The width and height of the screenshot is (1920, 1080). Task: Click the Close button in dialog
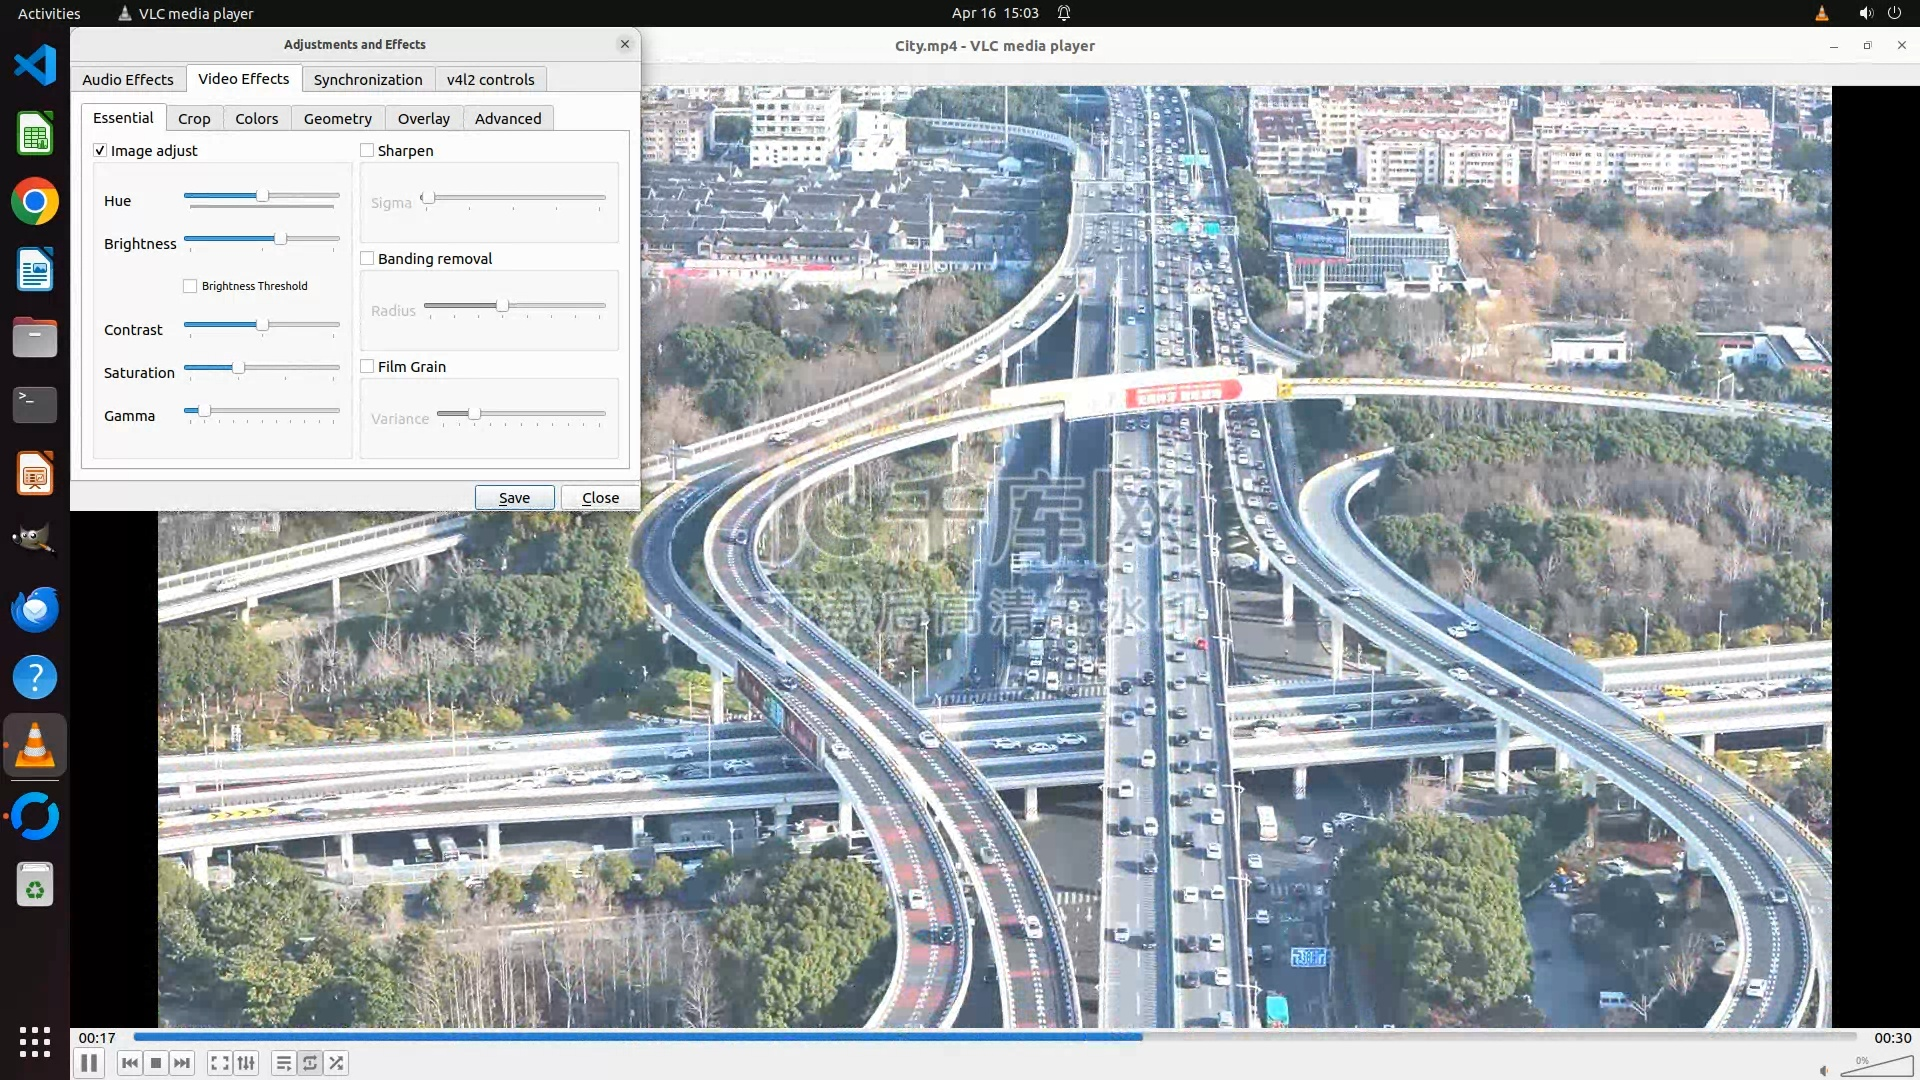click(600, 498)
